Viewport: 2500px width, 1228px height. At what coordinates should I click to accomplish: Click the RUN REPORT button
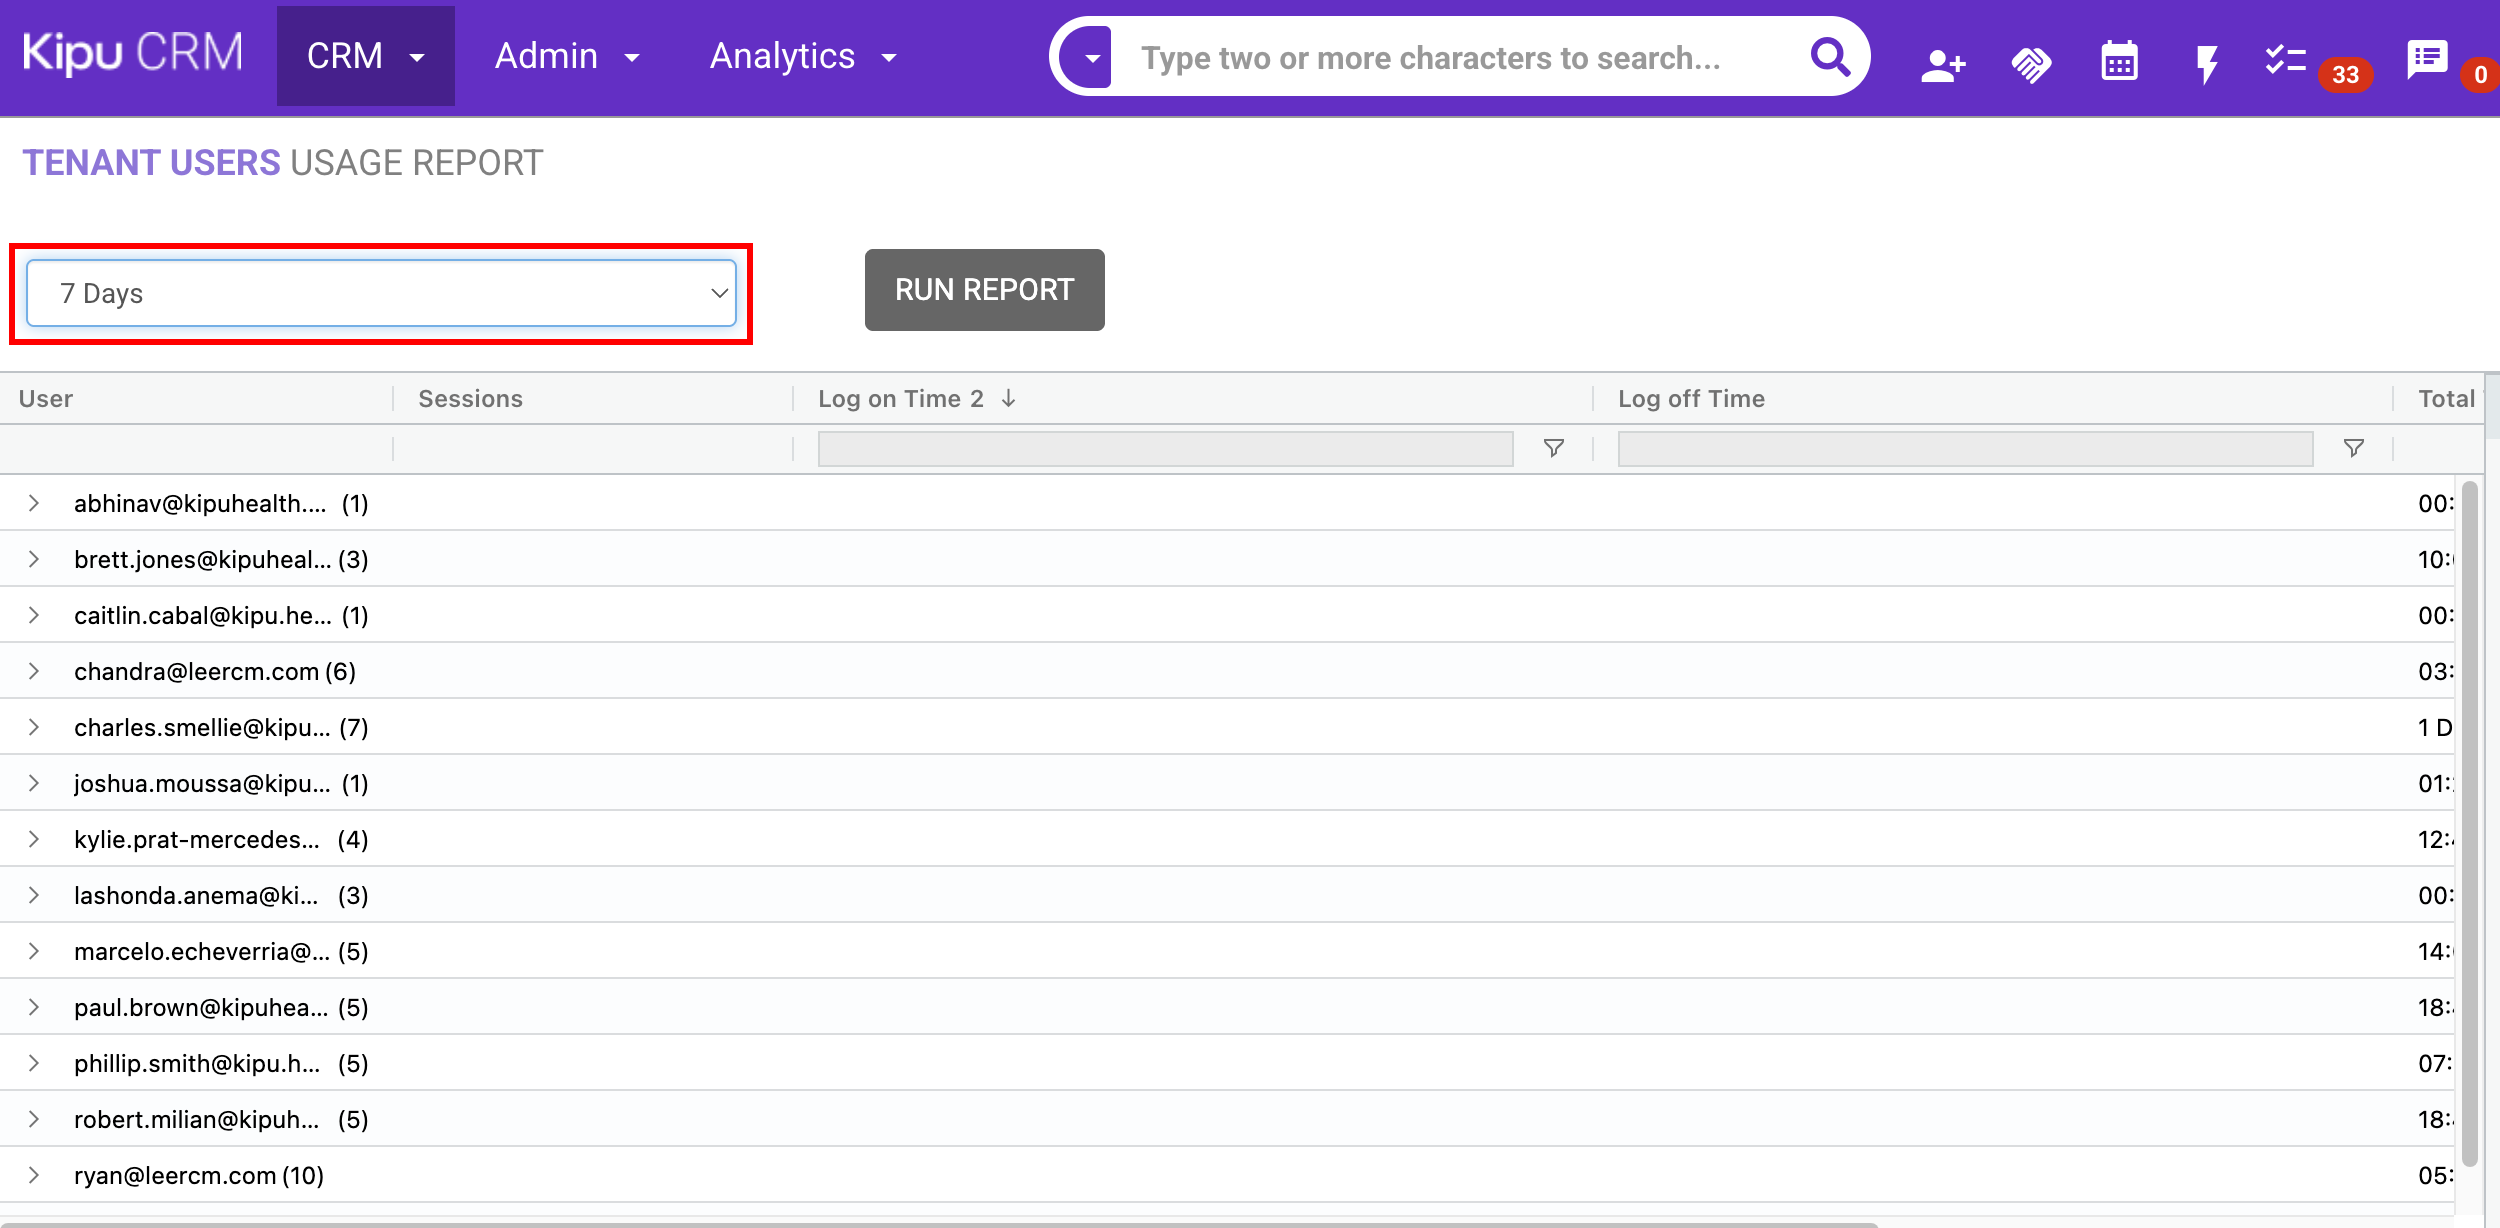coord(984,290)
